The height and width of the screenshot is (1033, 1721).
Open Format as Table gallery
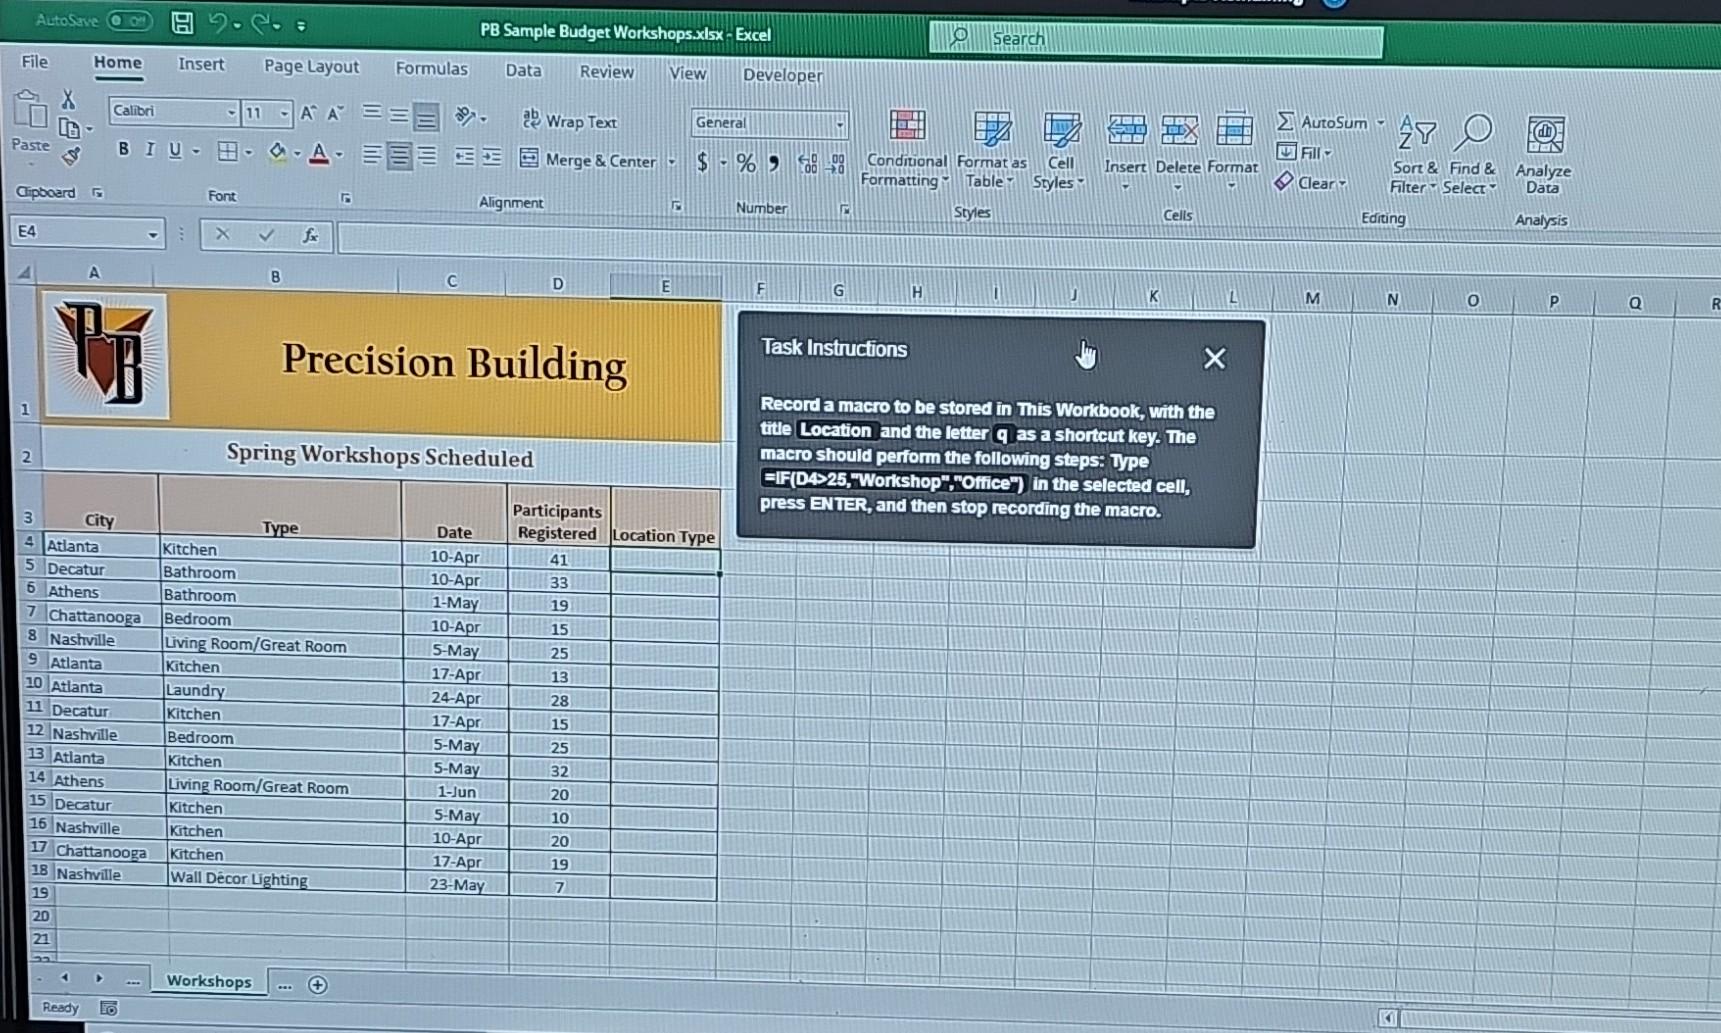point(991,140)
